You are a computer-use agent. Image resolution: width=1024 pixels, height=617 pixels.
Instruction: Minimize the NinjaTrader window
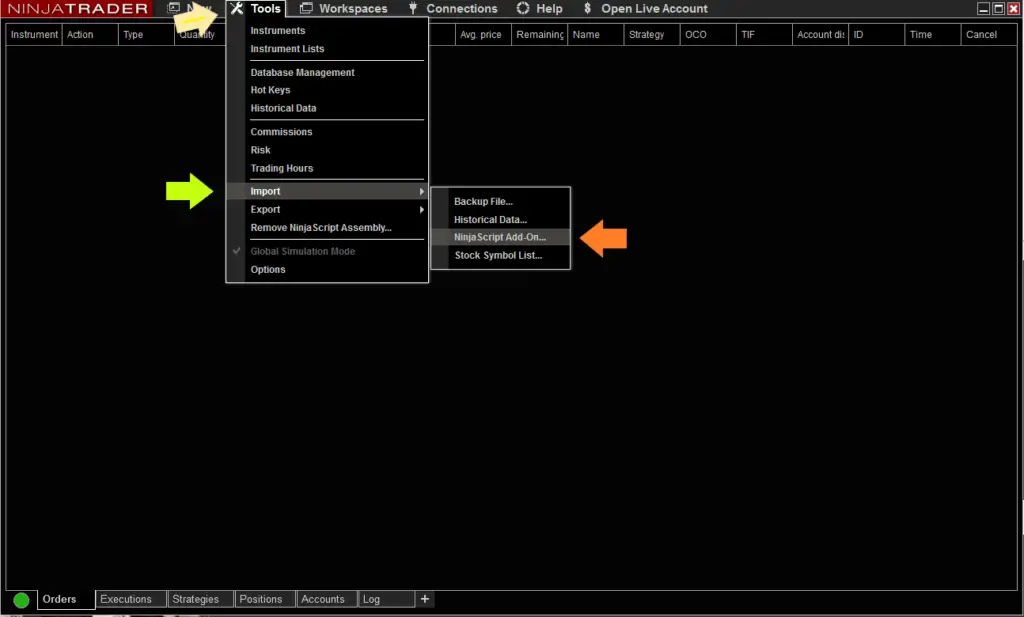(984, 8)
